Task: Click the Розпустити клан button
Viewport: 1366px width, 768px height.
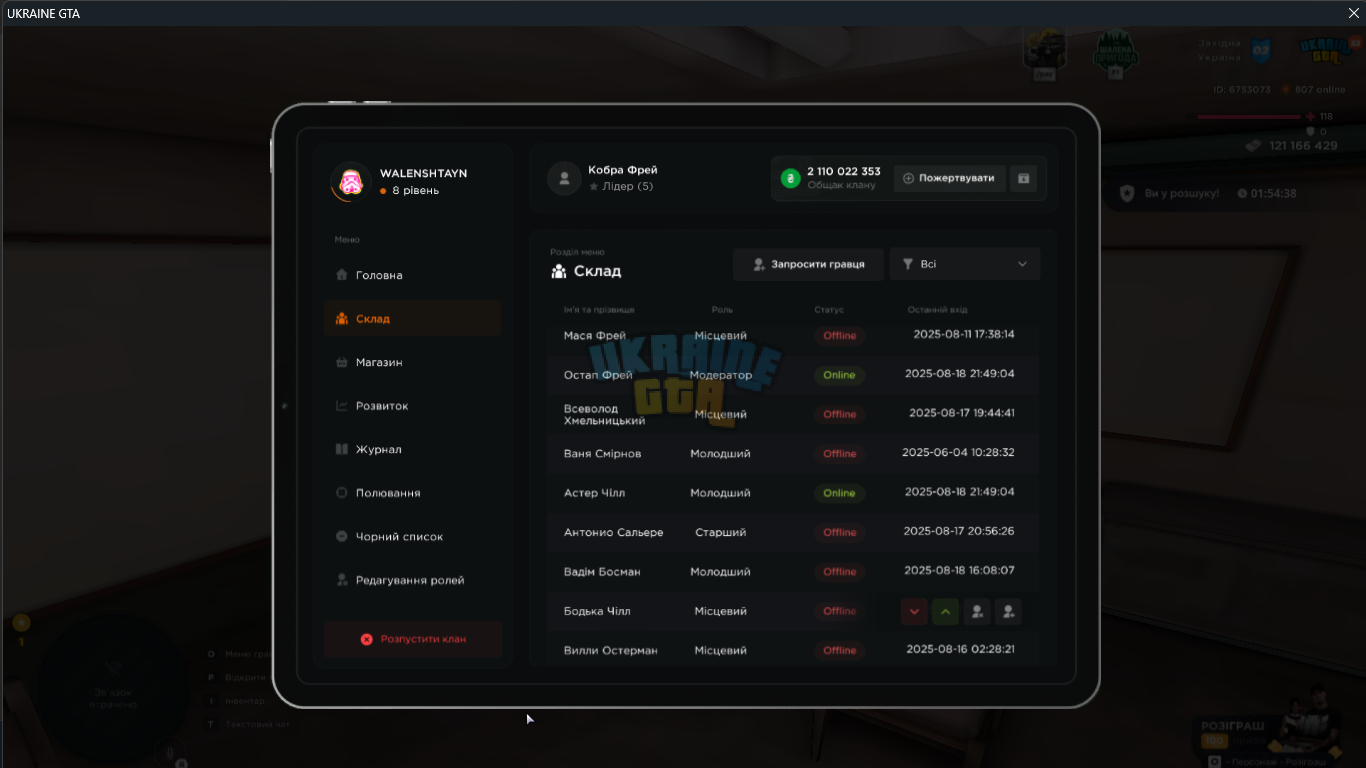Action: point(413,639)
